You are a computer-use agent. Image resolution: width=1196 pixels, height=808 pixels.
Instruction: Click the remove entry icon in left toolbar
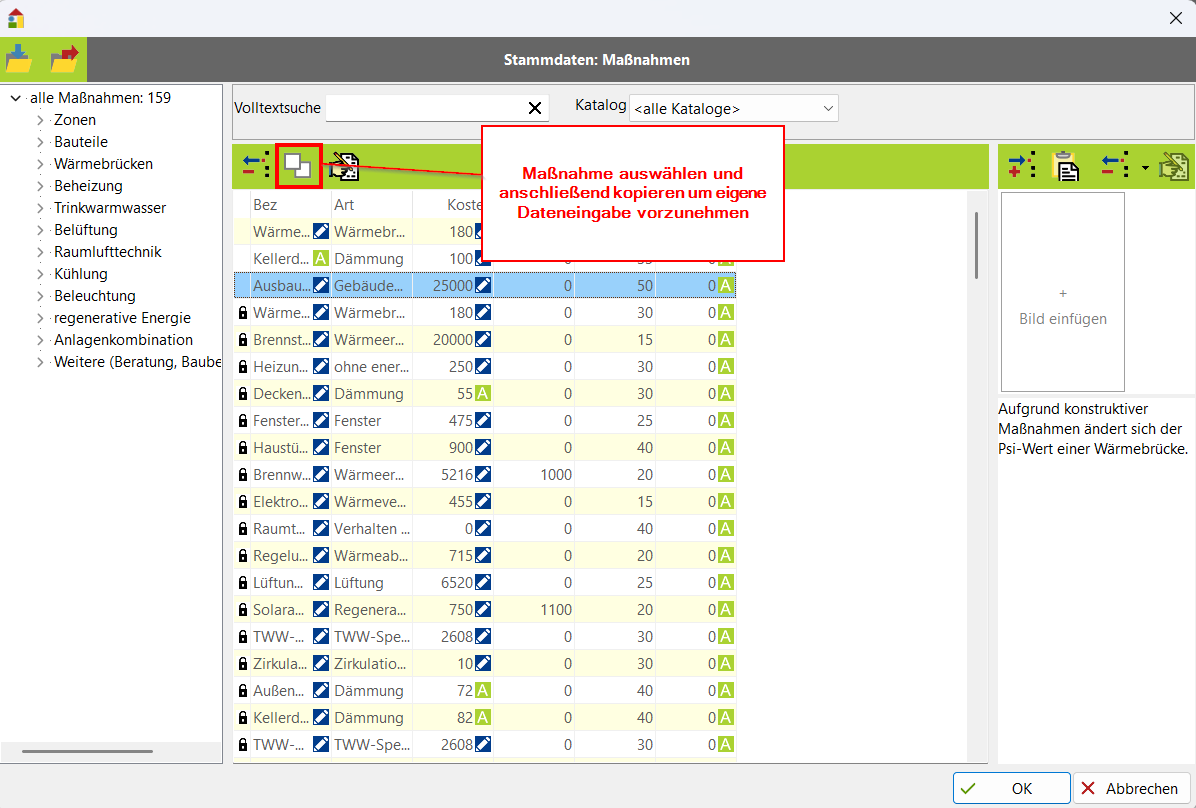point(255,166)
